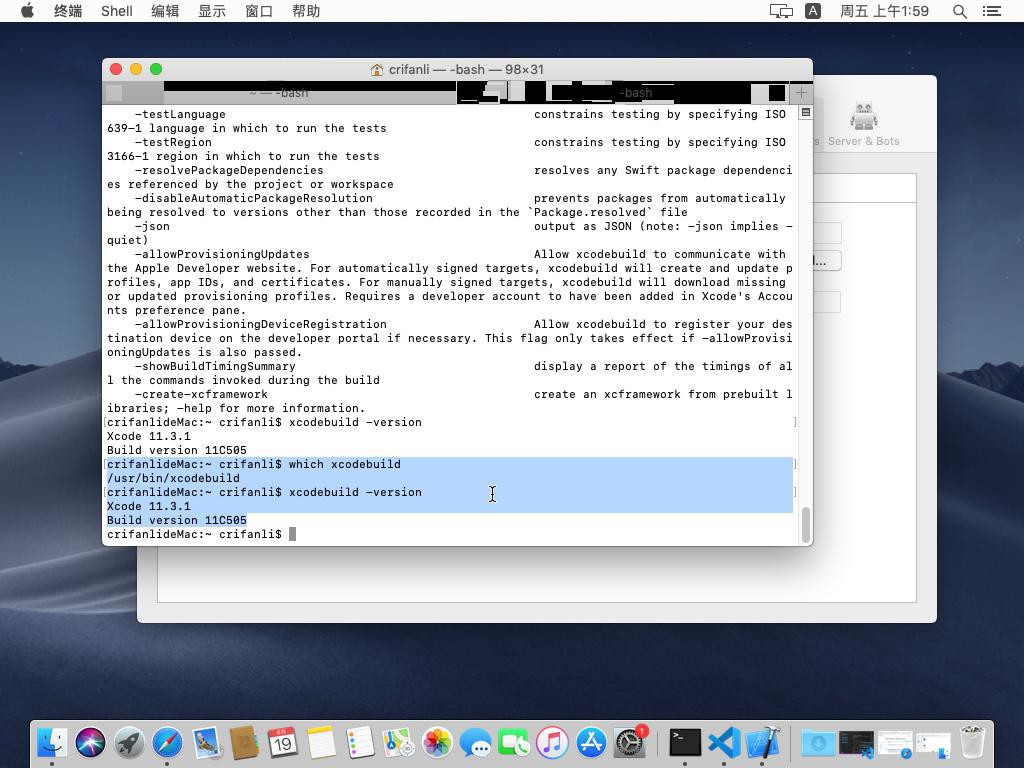Click the menu bar clock 周五 上午1:59
1024x768 pixels.
884,11
